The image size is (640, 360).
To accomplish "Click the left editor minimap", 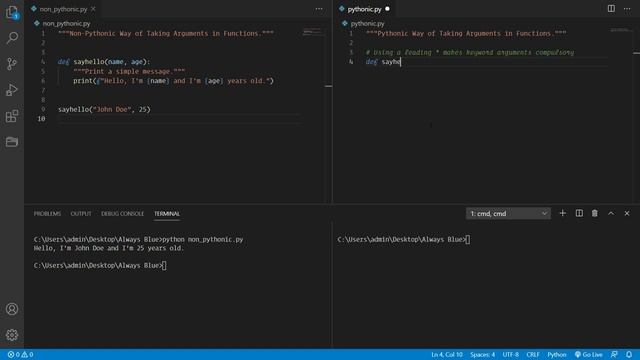I will pyautogui.click(x=313, y=32).
